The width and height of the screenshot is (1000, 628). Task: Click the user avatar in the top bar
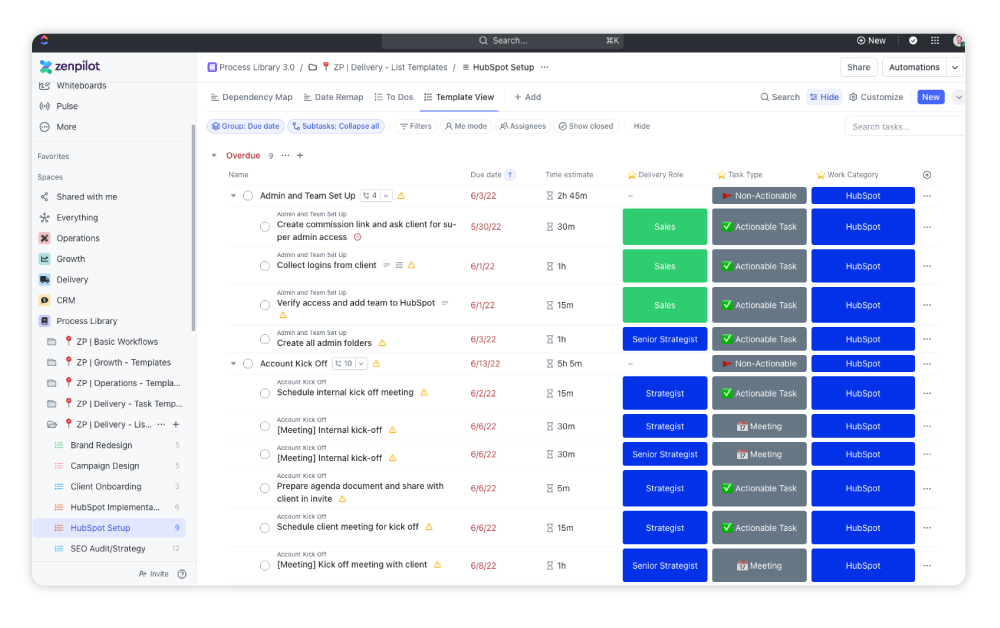(957, 40)
